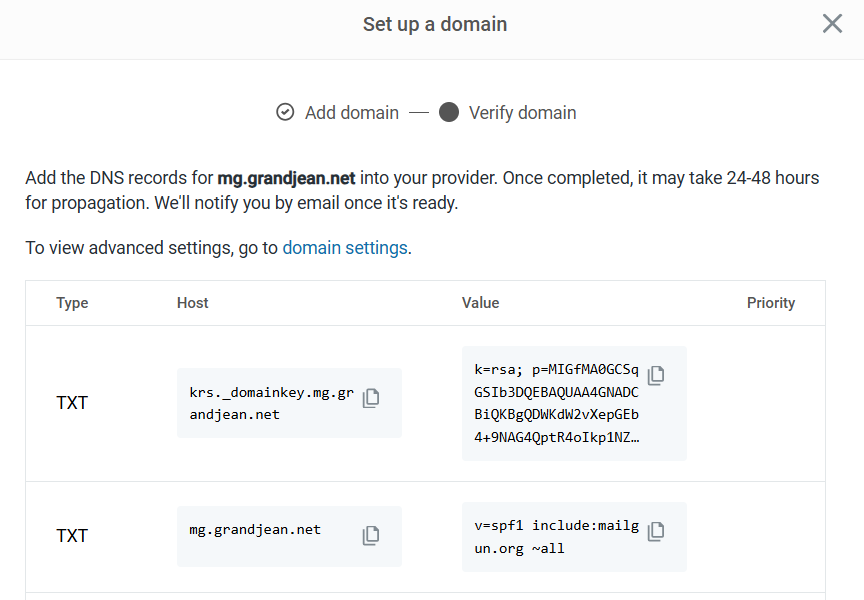Image resolution: width=864 pixels, height=600 pixels.
Task: Click the Verify domain step circle indicator
Action: (449, 112)
